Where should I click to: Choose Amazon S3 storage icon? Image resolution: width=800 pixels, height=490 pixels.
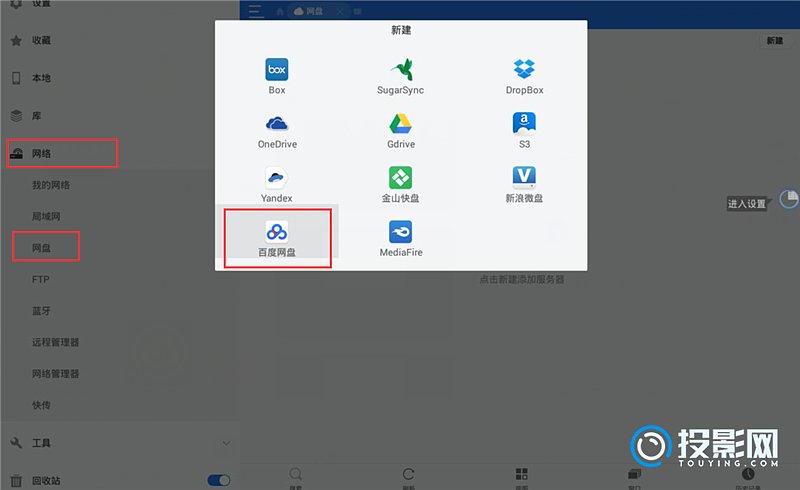[x=524, y=124]
